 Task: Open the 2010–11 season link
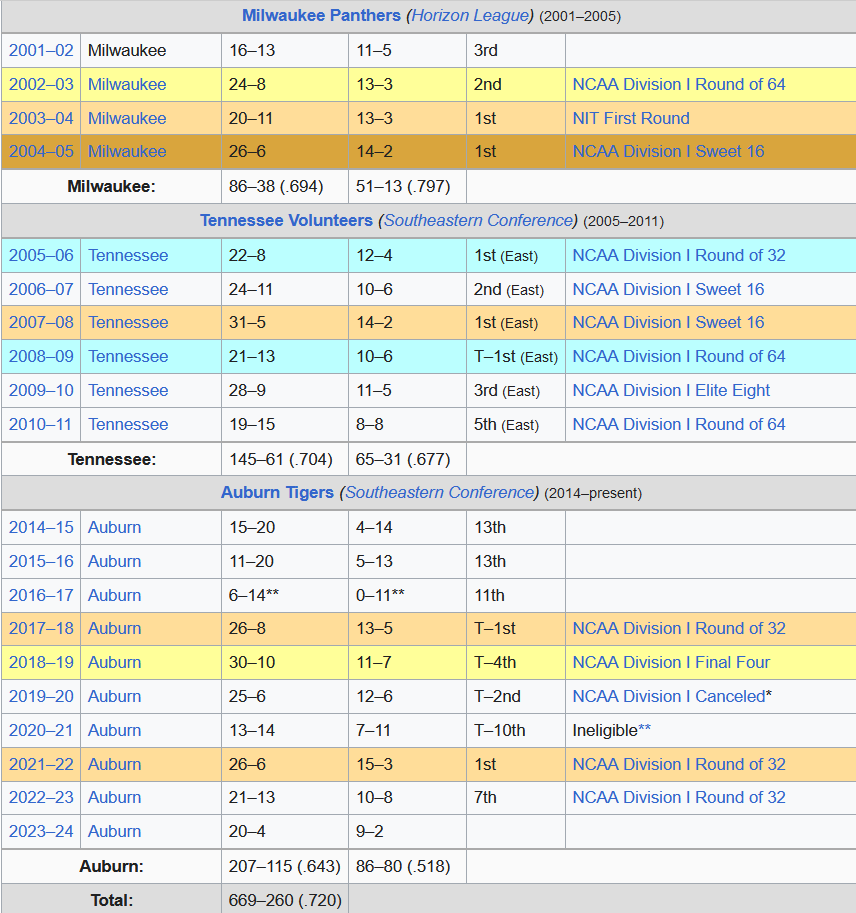pos(40,424)
